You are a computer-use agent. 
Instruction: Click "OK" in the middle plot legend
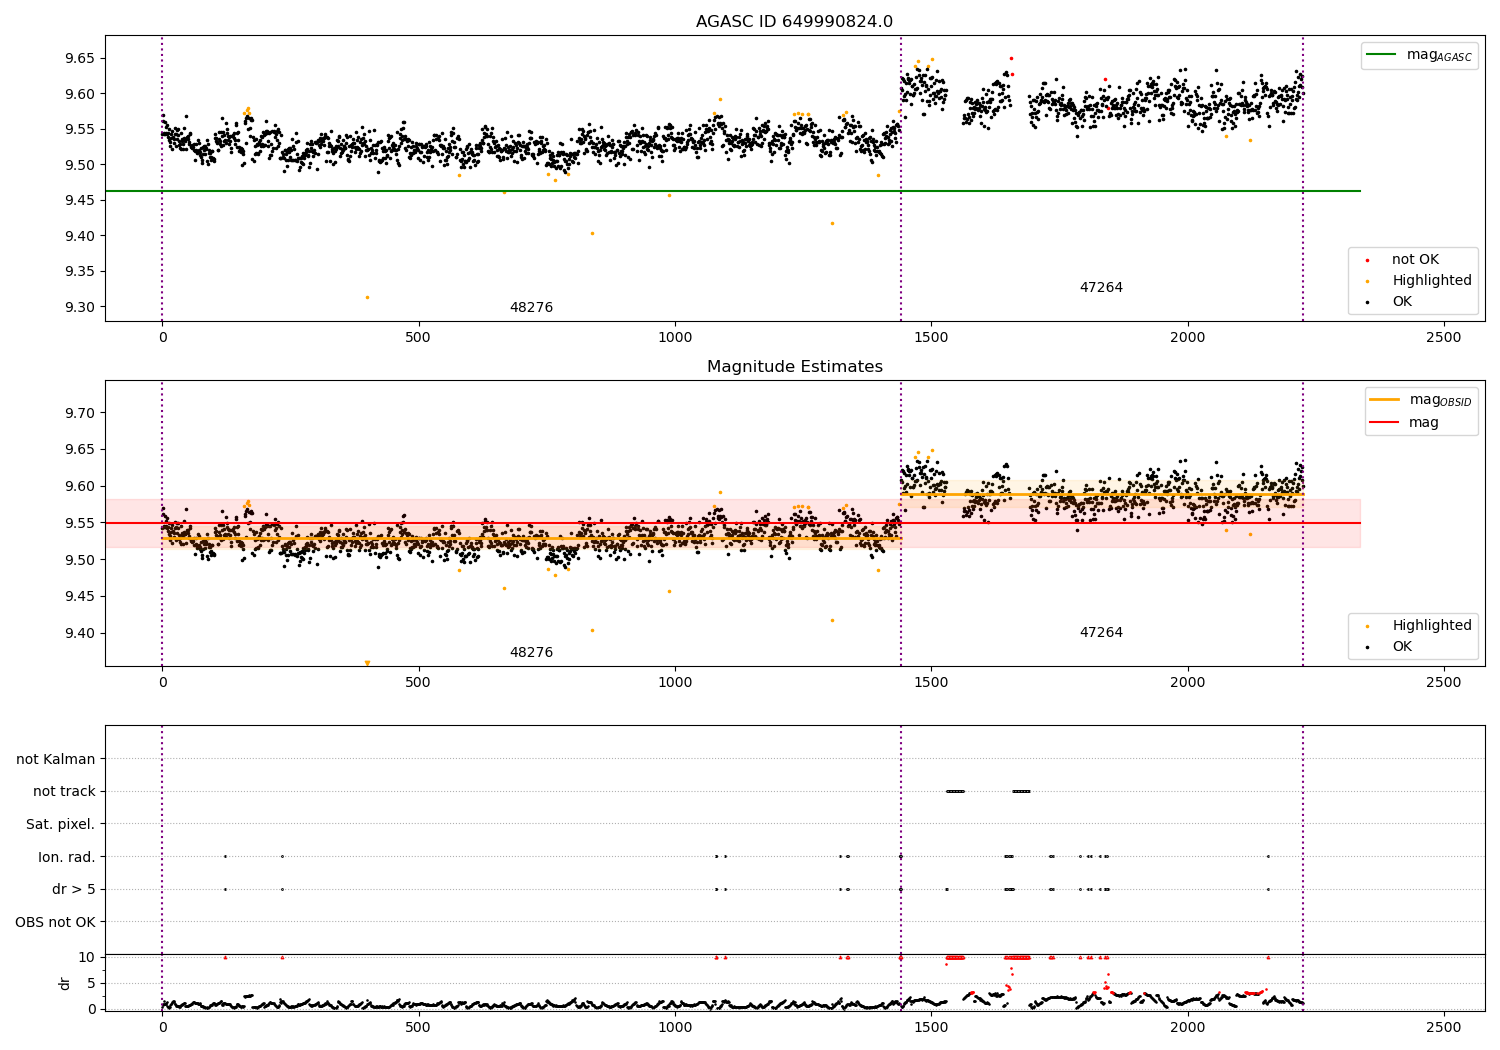1402,647
